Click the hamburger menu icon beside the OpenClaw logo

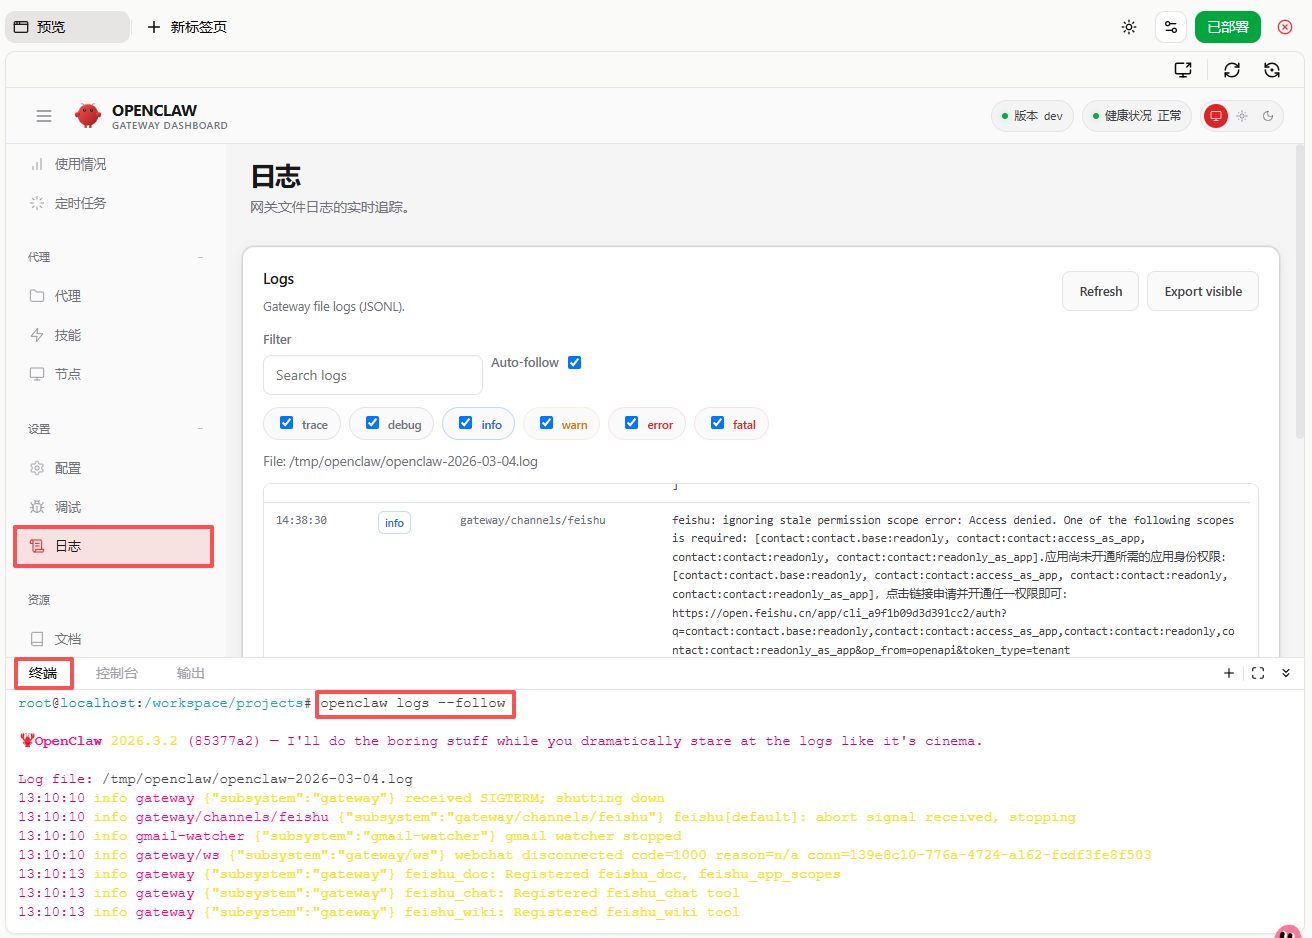pos(44,116)
